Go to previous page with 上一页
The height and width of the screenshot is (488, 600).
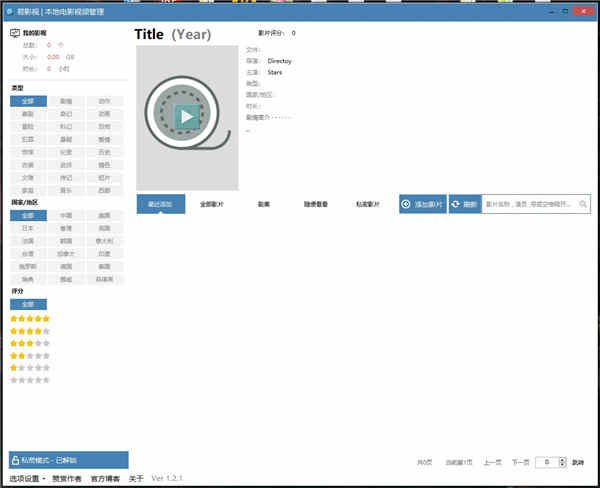pyautogui.click(x=492, y=462)
